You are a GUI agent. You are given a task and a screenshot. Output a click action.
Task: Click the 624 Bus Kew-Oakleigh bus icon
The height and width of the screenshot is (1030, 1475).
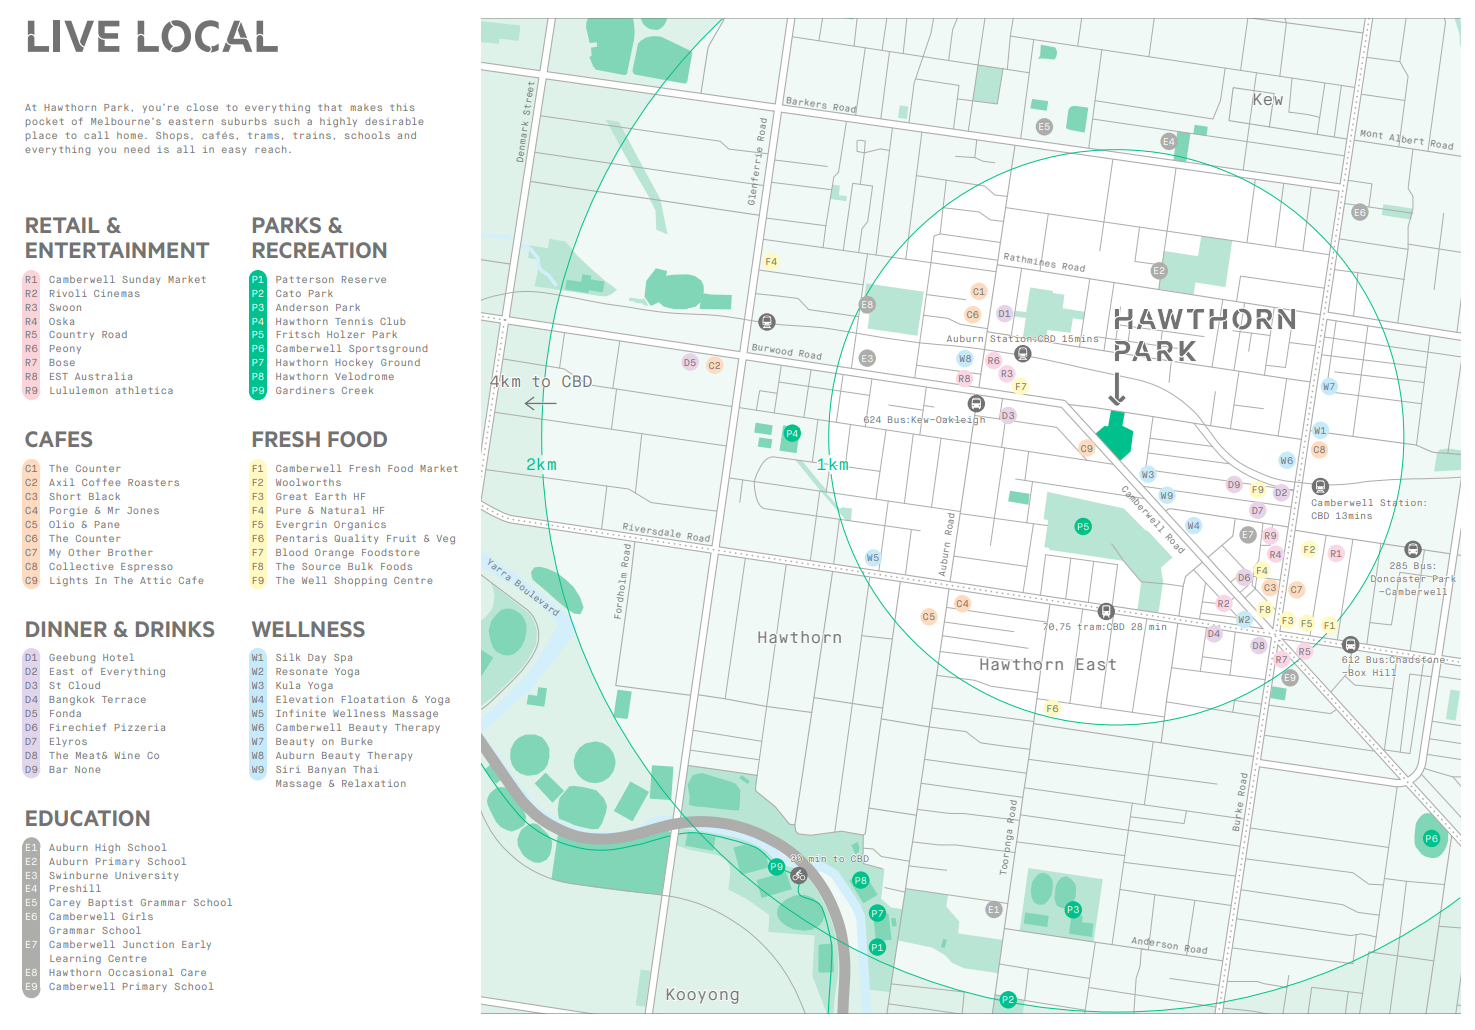pos(976,404)
